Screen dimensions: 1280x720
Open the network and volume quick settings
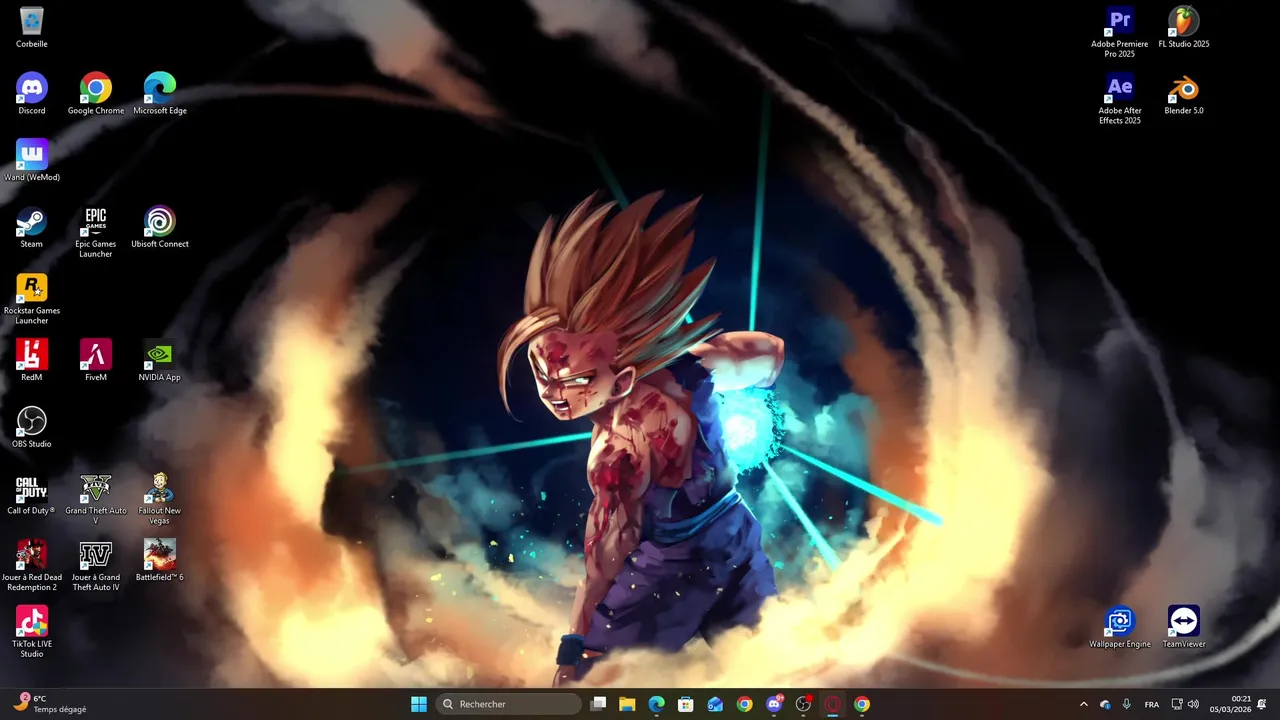click(1185, 704)
